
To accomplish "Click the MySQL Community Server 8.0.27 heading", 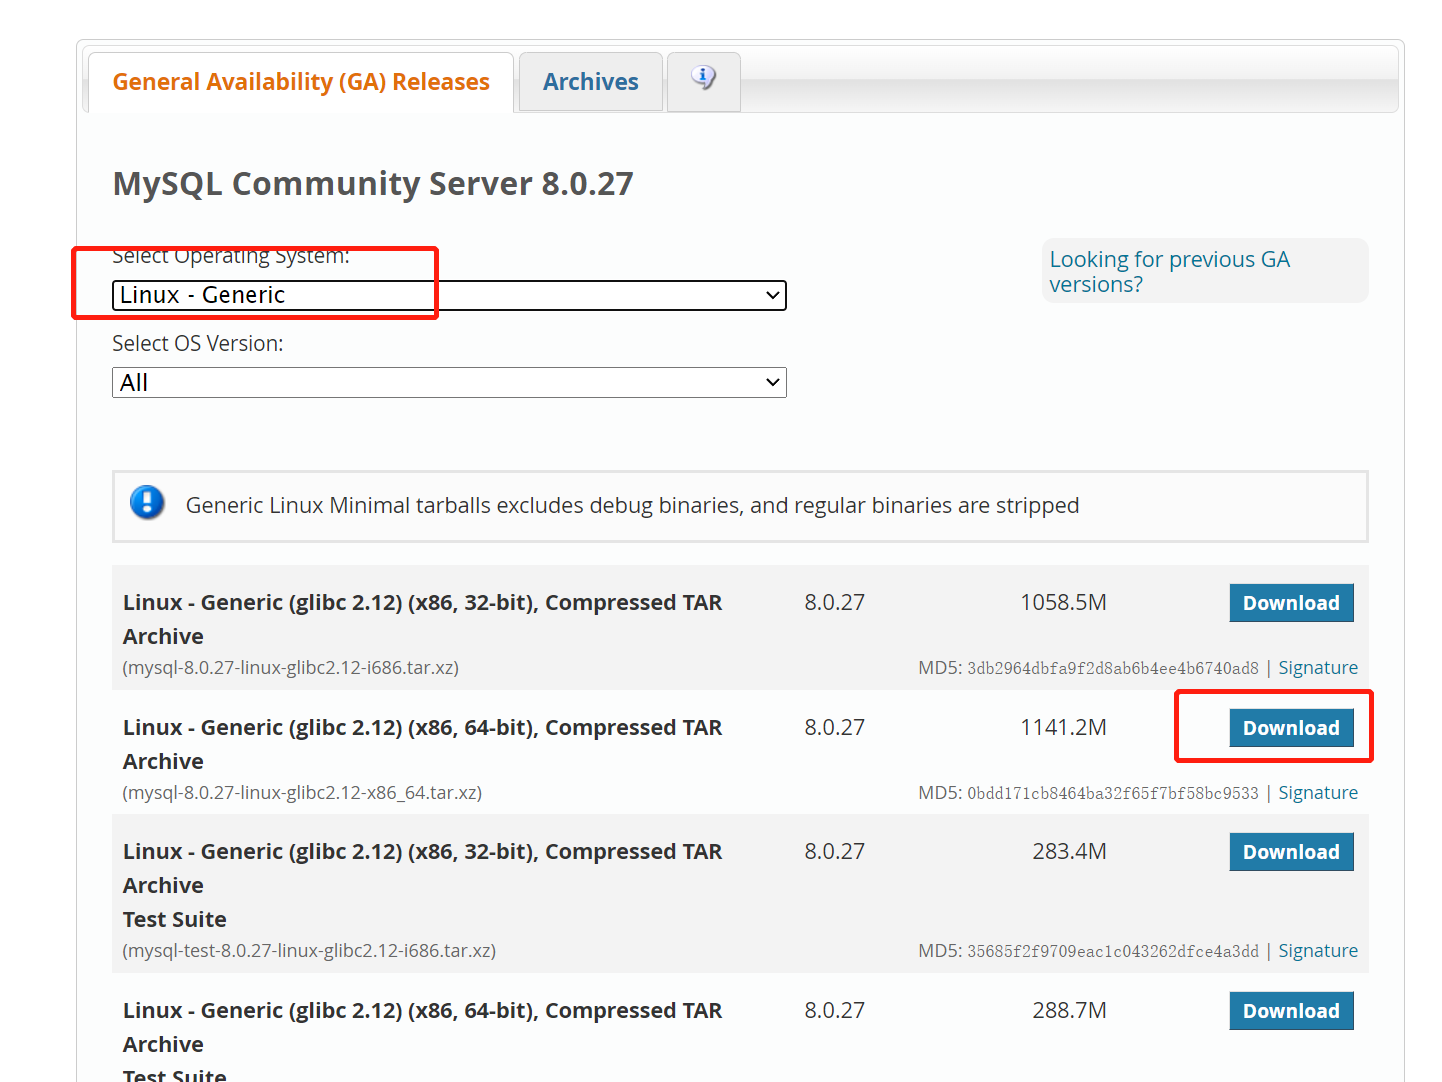I will coord(372,183).
